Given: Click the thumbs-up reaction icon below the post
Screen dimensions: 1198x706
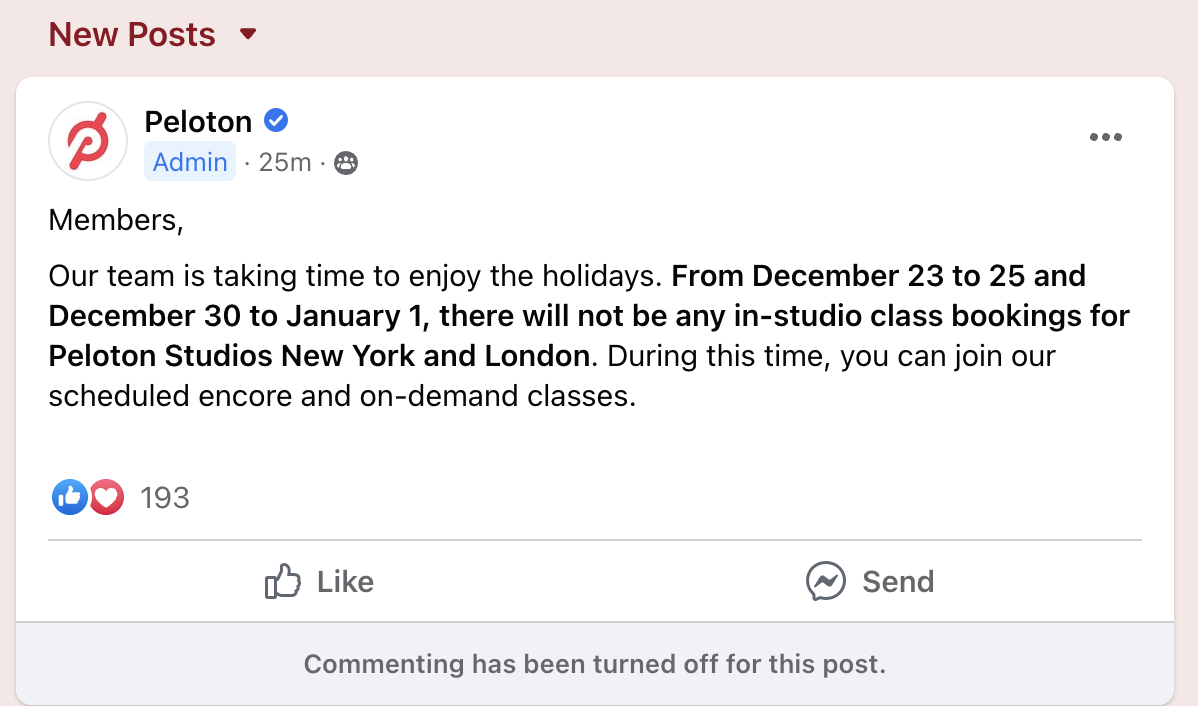Looking at the screenshot, I should coord(69,497).
